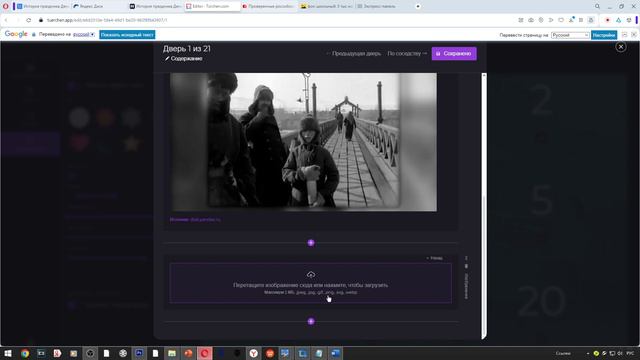Reload the page
Viewport: 640px width, 360px height.
[28, 20]
